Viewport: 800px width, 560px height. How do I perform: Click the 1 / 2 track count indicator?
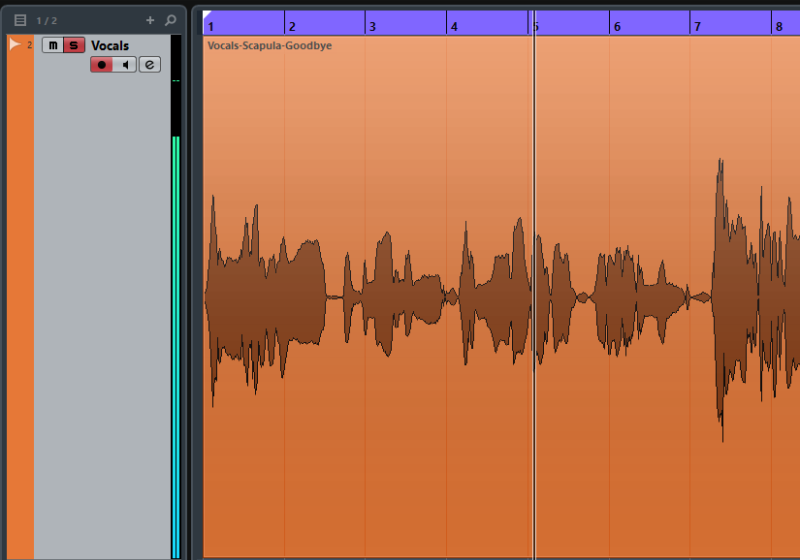pyautogui.click(x=47, y=20)
